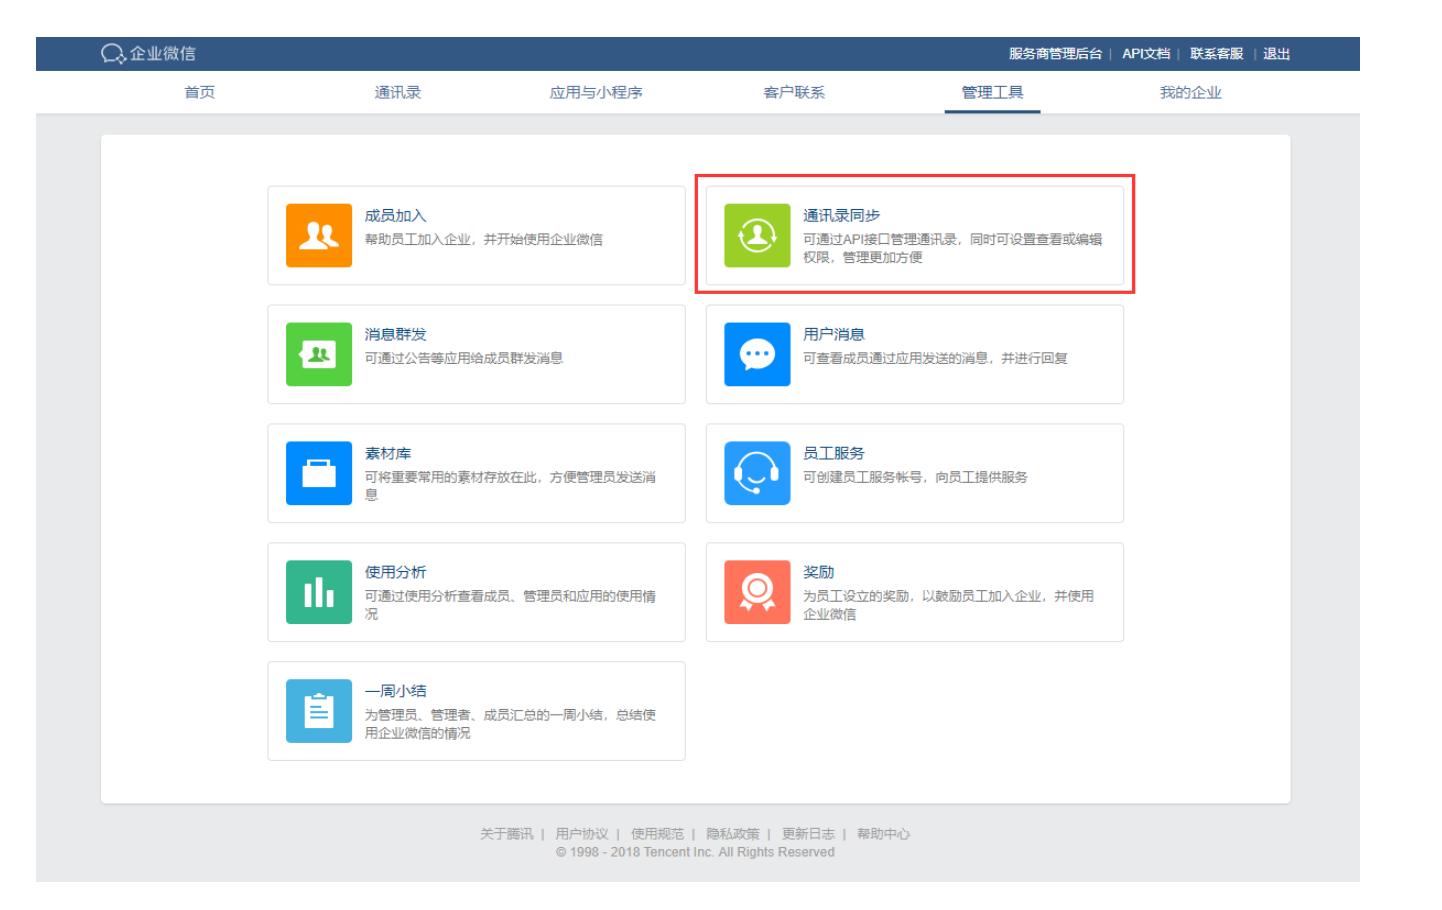This screenshot has height=910, width=1442.
Task: Select the 客户联系 tab
Action: 794,93
